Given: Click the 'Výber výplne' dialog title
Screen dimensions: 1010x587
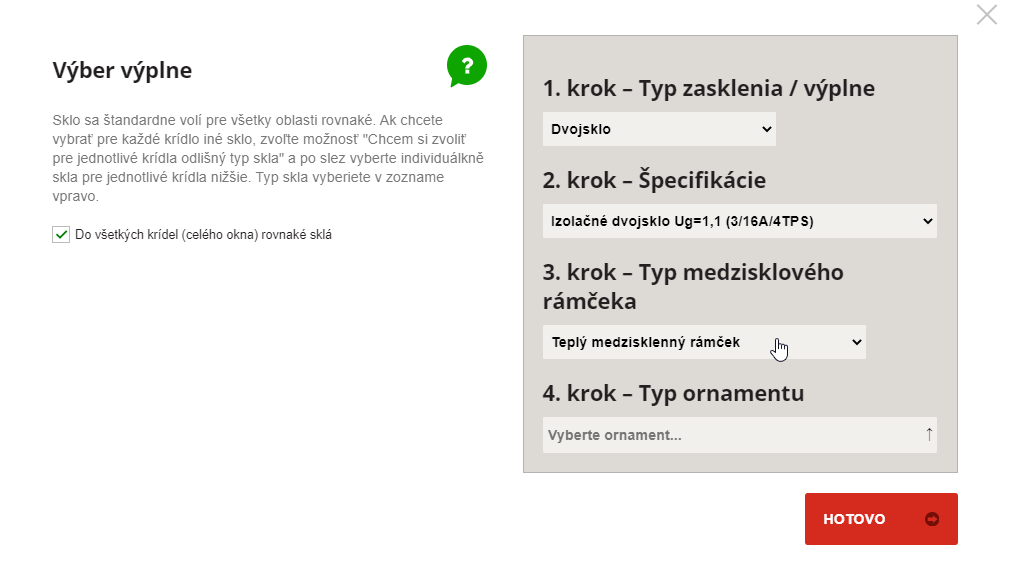Looking at the screenshot, I should coord(122,70).
